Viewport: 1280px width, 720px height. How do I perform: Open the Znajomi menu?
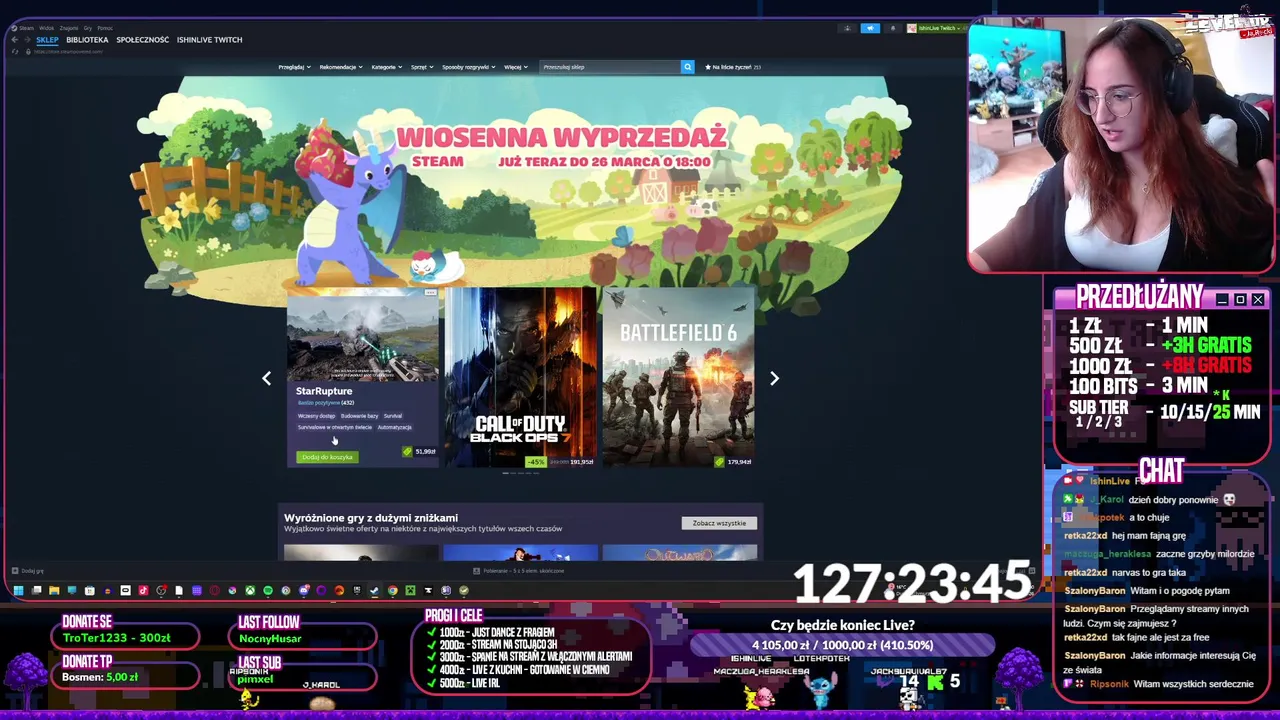(x=69, y=28)
